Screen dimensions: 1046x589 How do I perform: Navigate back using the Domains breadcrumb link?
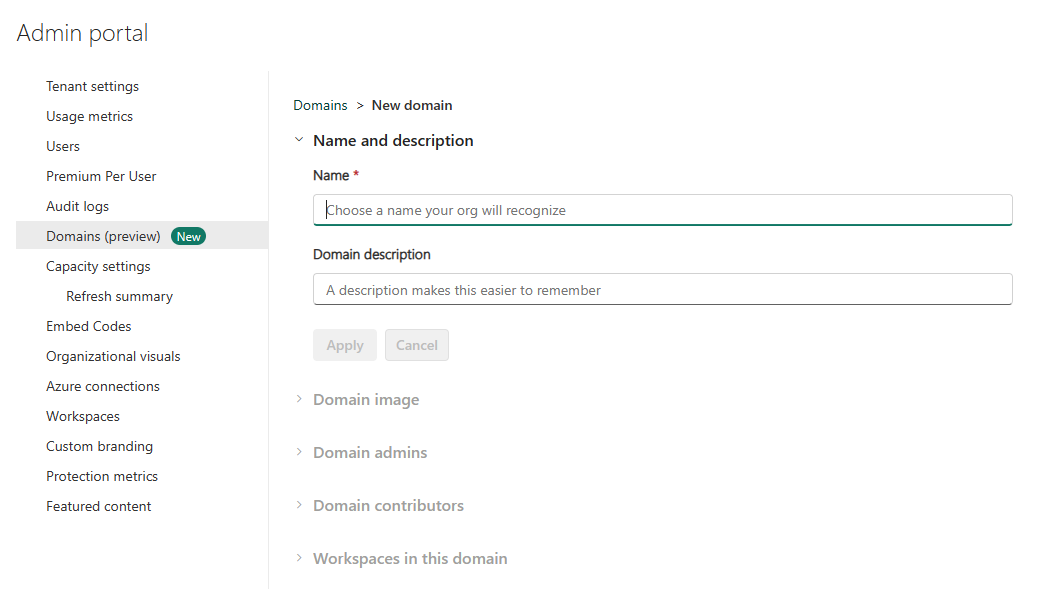click(x=320, y=105)
